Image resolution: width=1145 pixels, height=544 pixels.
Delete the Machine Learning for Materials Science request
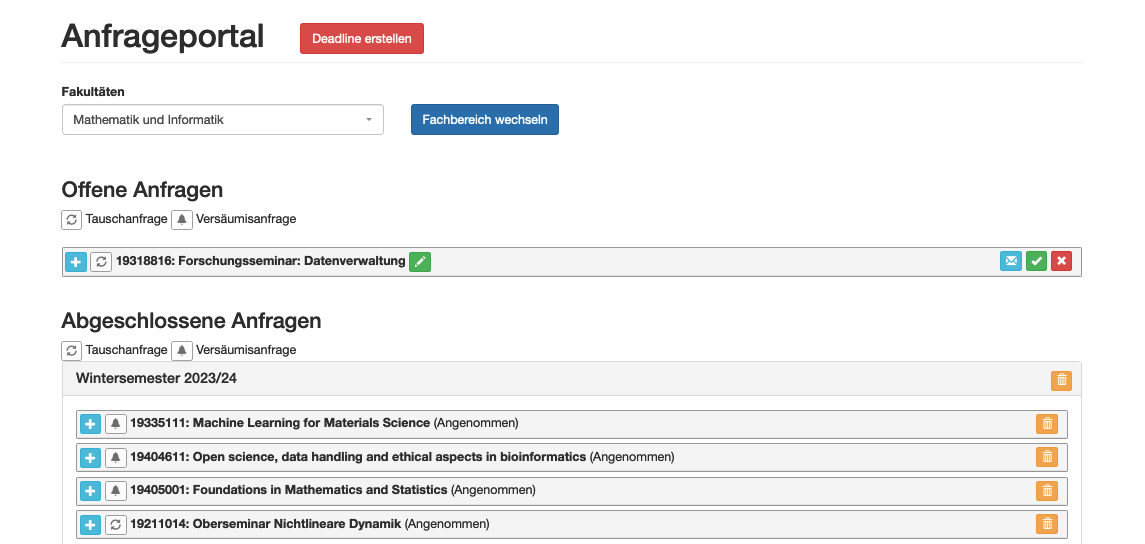pyautogui.click(x=1047, y=424)
